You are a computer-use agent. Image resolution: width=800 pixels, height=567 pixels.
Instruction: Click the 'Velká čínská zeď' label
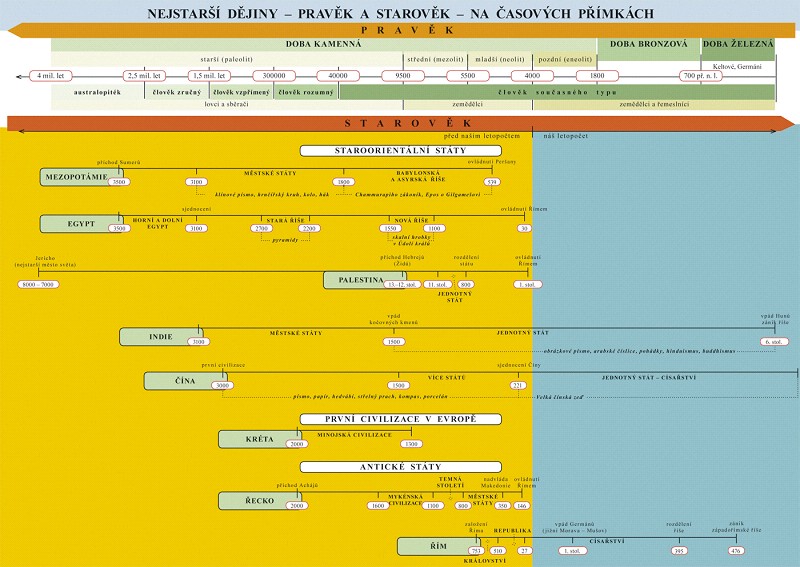[x=560, y=397]
